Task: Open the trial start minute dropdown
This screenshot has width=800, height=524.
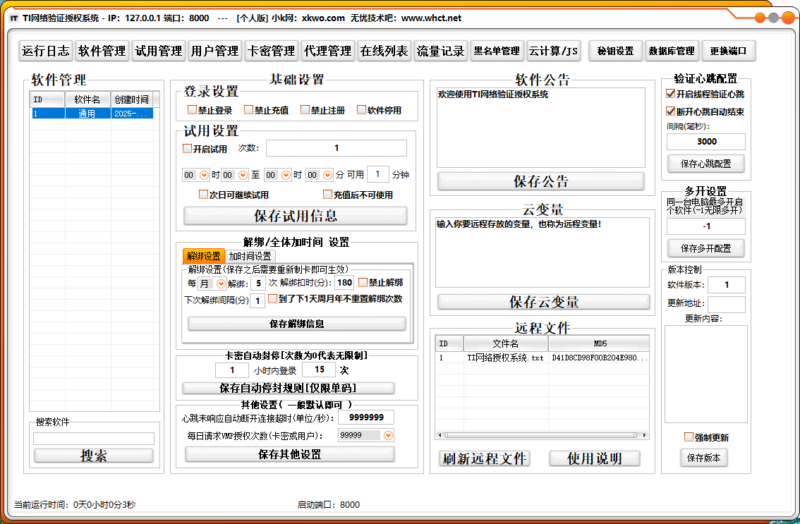Action: (243, 175)
